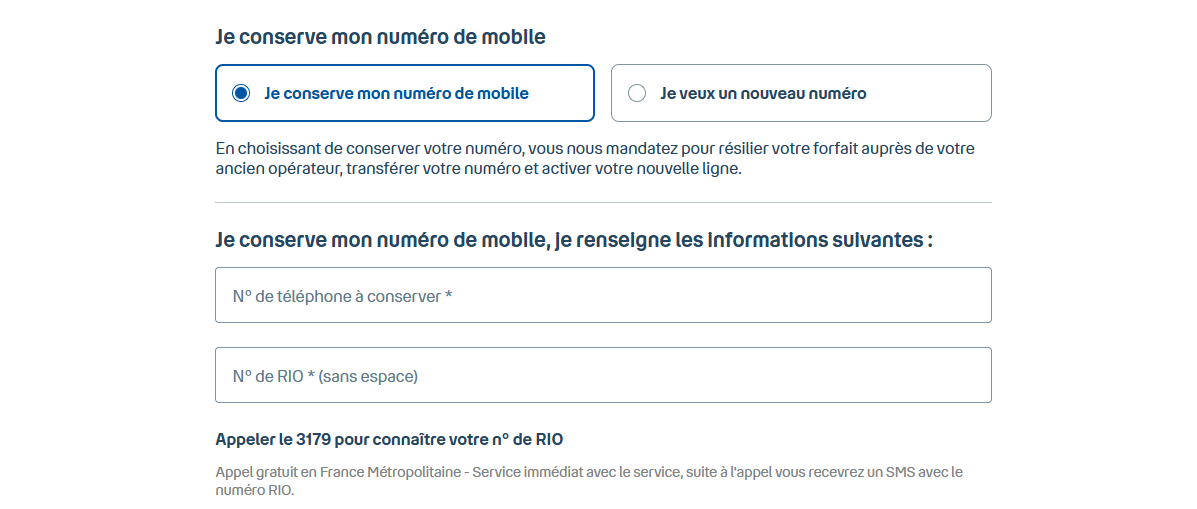Click "Appeler le 3179 pour connaître votre n° de RIO"
The image size is (1197, 509).
click(x=396, y=439)
